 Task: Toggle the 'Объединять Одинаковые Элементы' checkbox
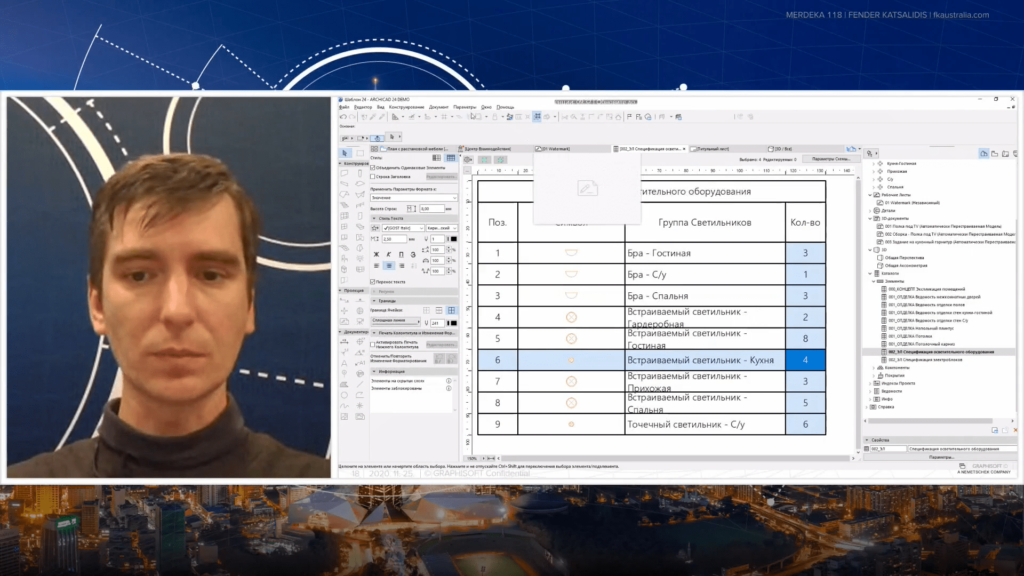373,166
